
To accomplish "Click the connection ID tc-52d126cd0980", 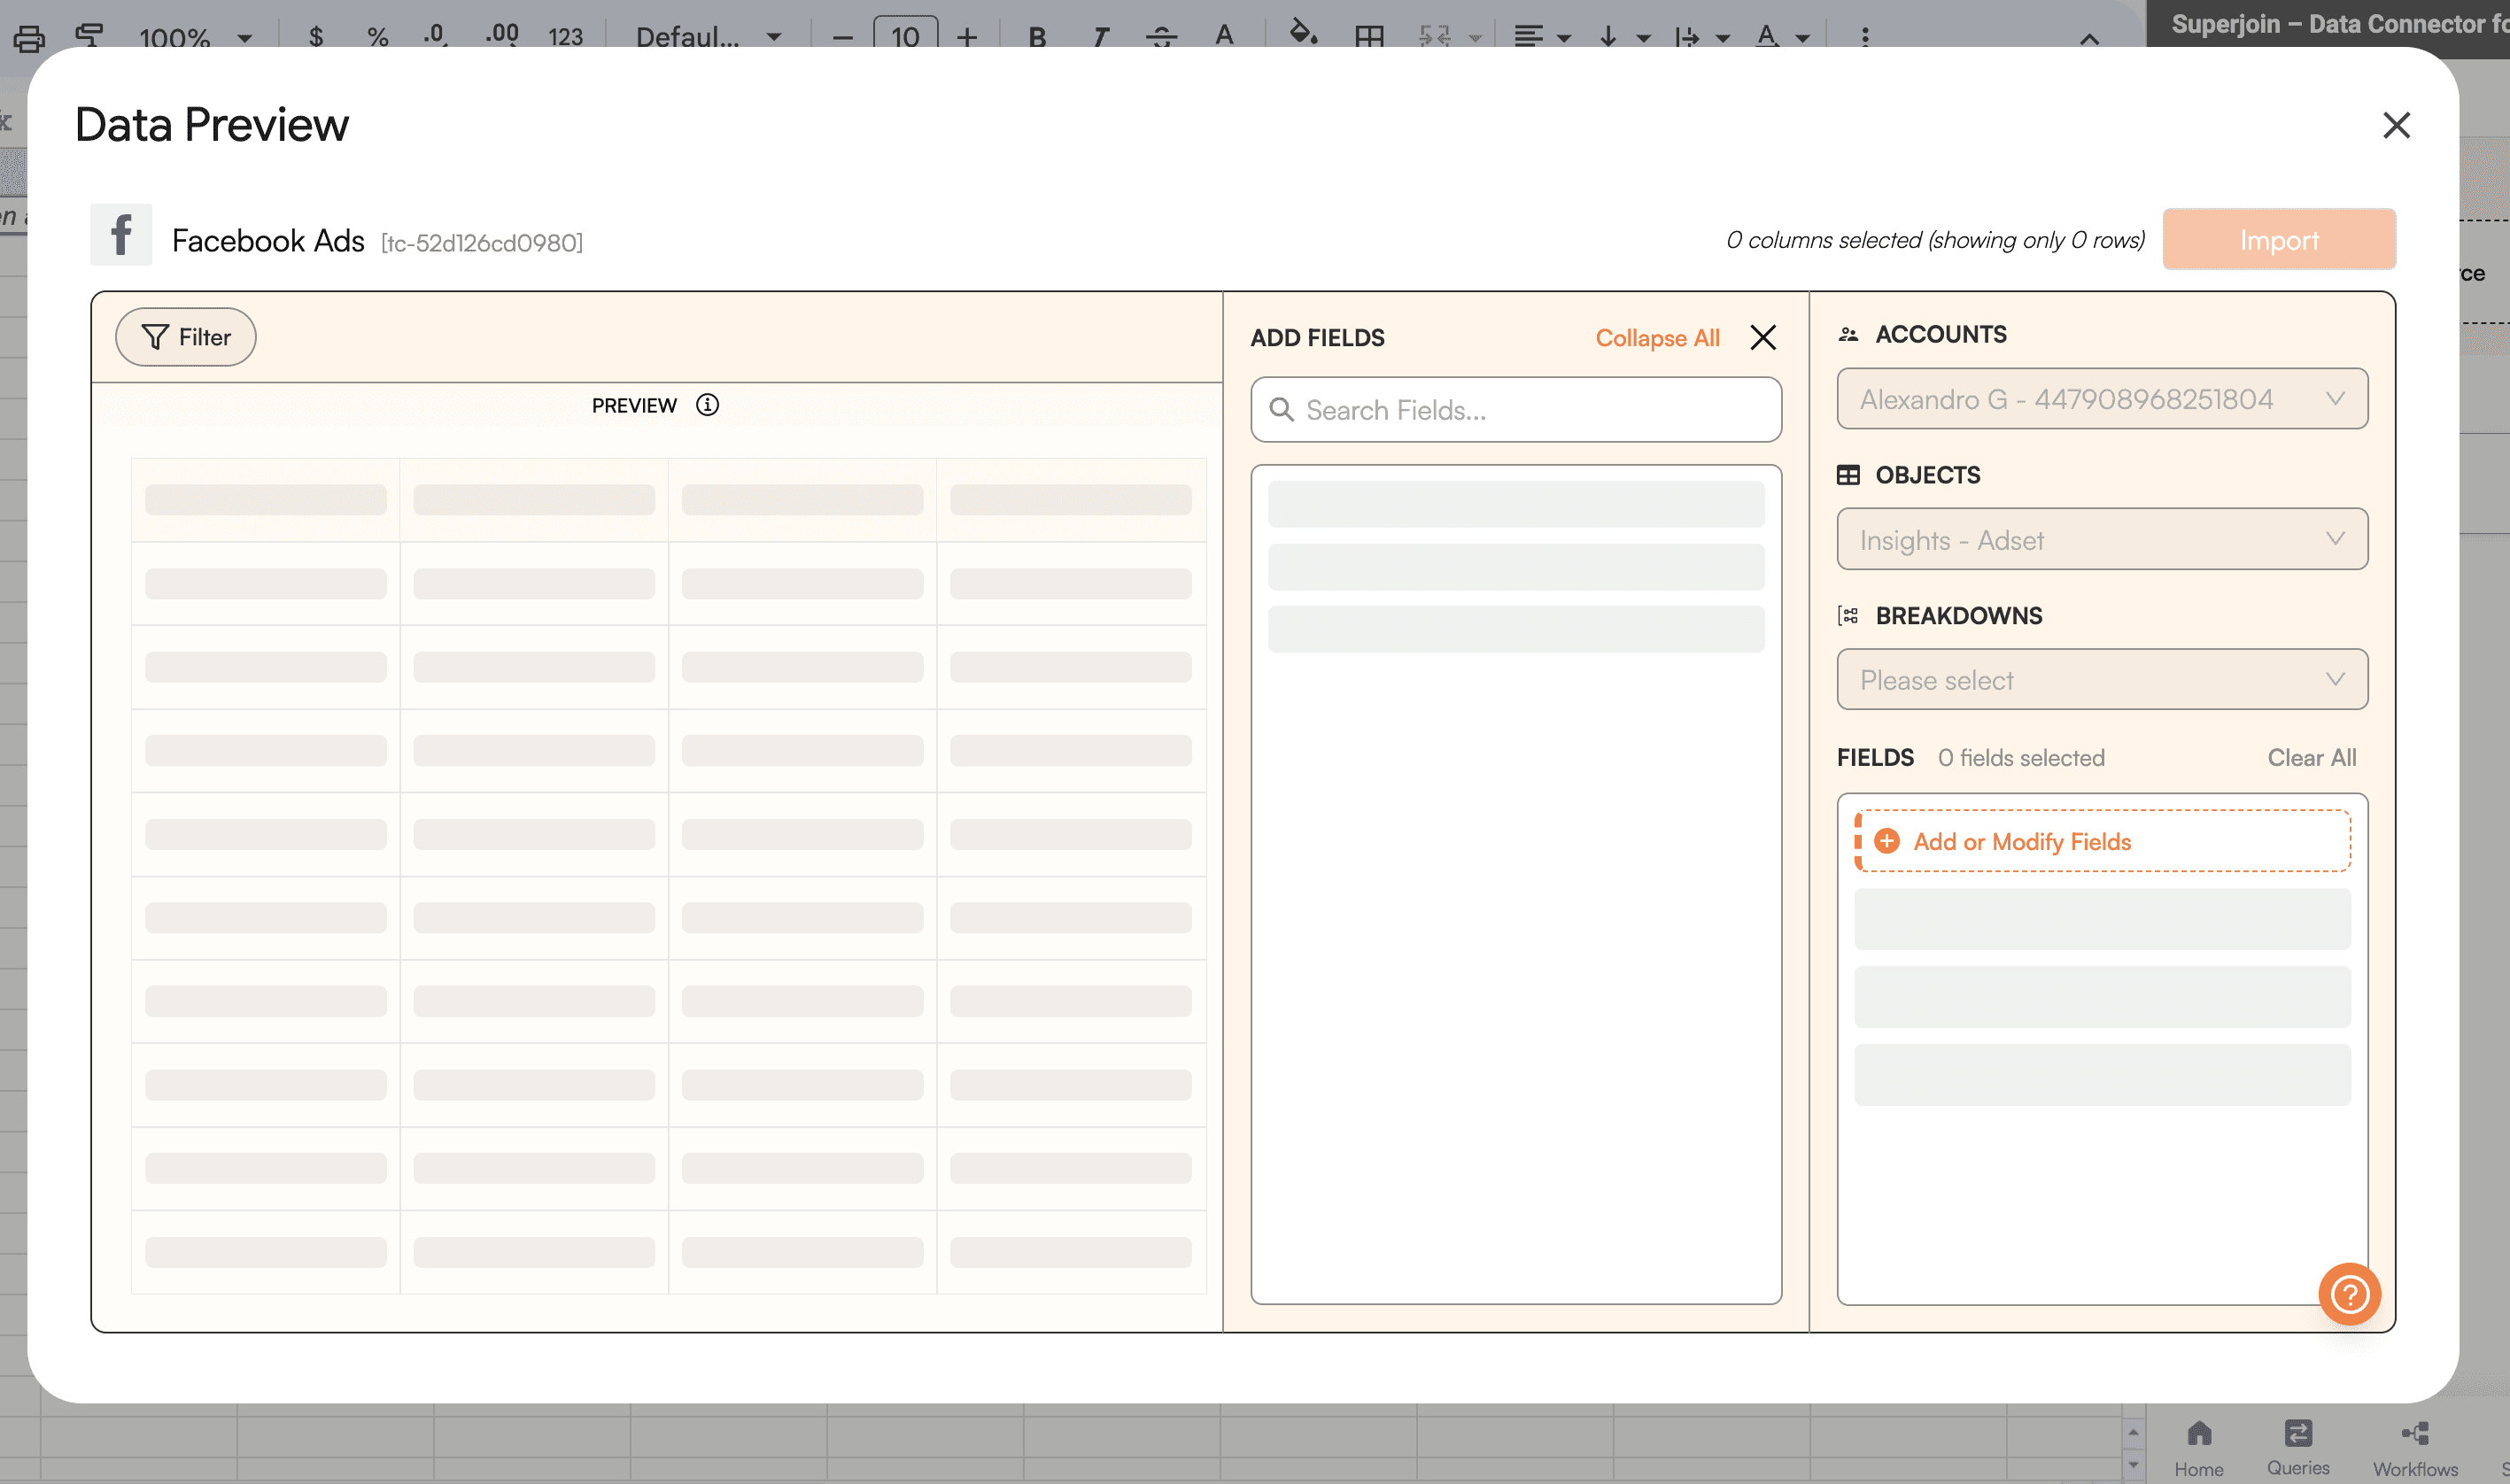I will coord(481,243).
